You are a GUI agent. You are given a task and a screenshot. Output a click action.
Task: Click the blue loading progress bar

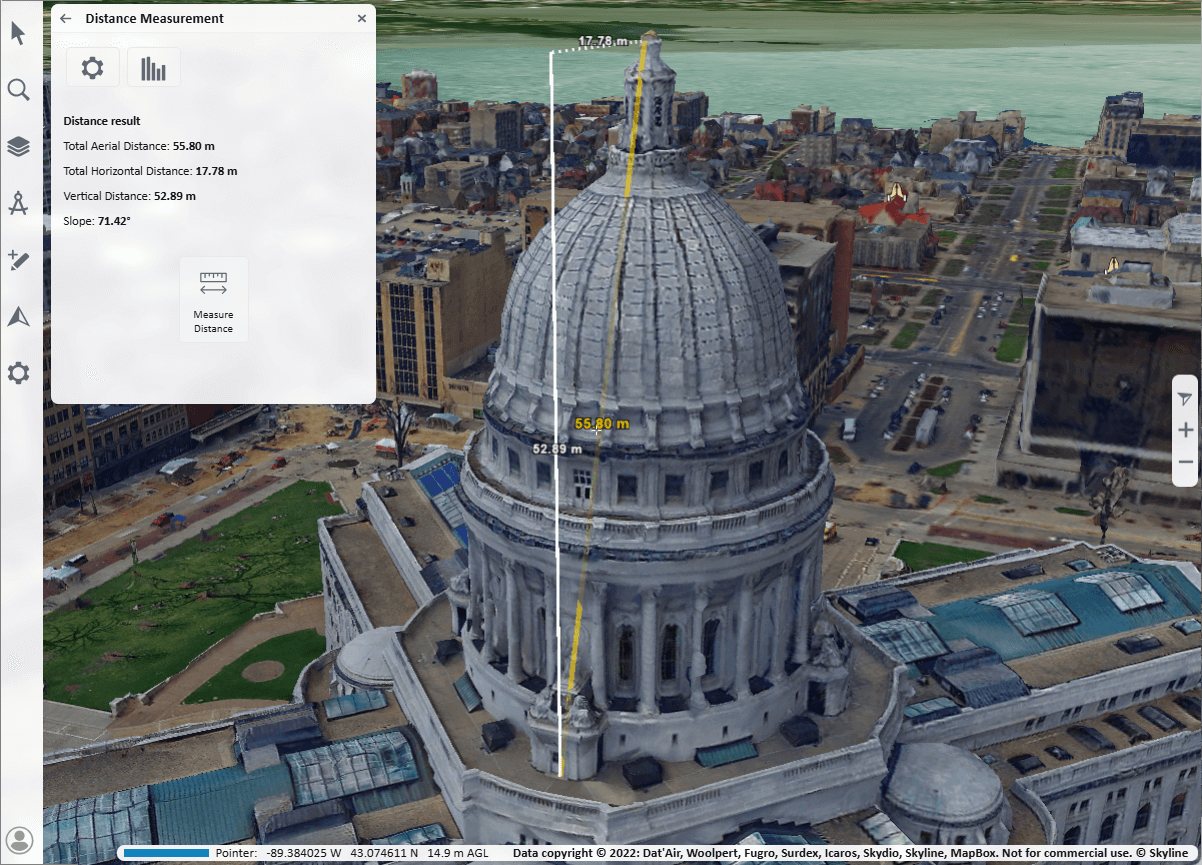[165, 853]
